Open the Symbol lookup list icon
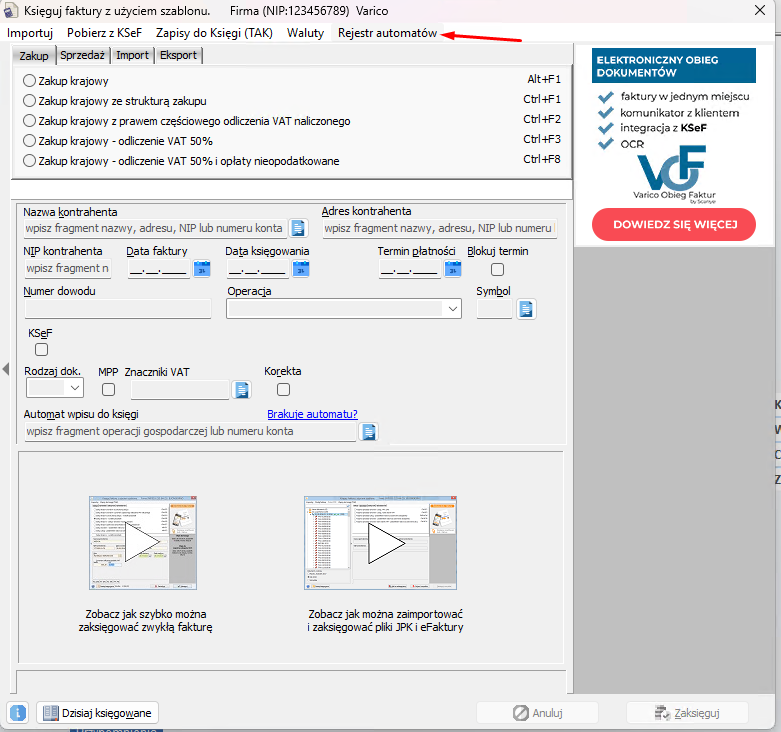781x732 pixels. coord(526,309)
